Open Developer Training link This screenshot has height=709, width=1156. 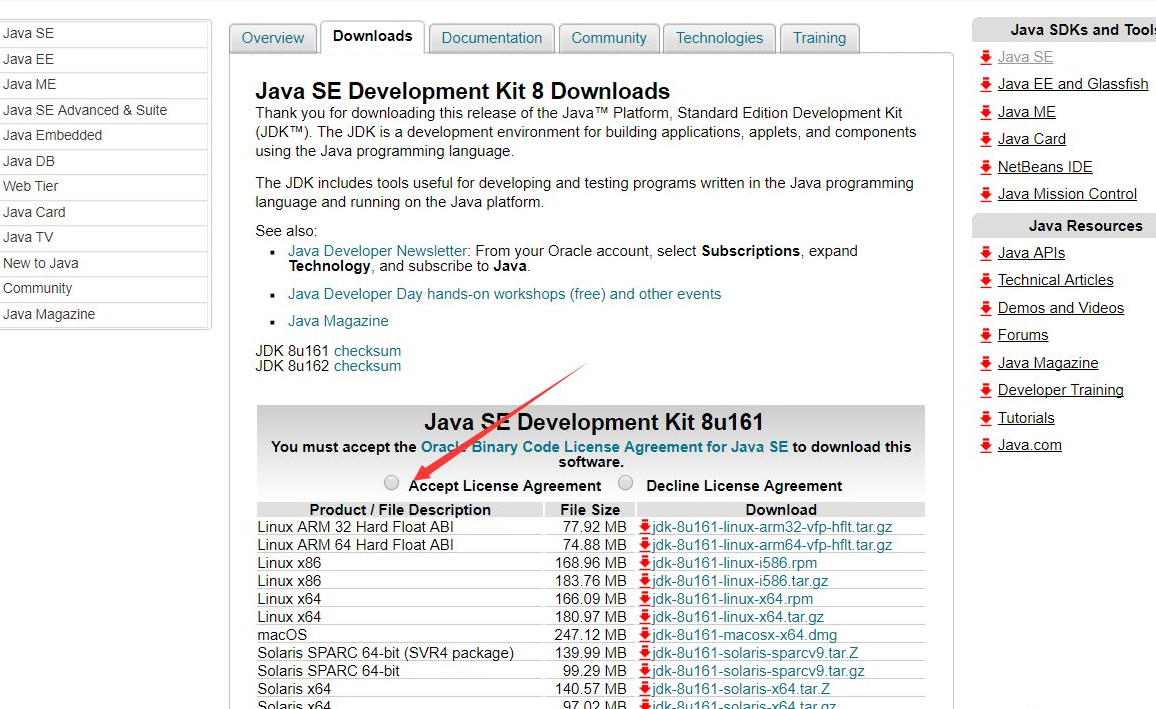(x=1060, y=390)
